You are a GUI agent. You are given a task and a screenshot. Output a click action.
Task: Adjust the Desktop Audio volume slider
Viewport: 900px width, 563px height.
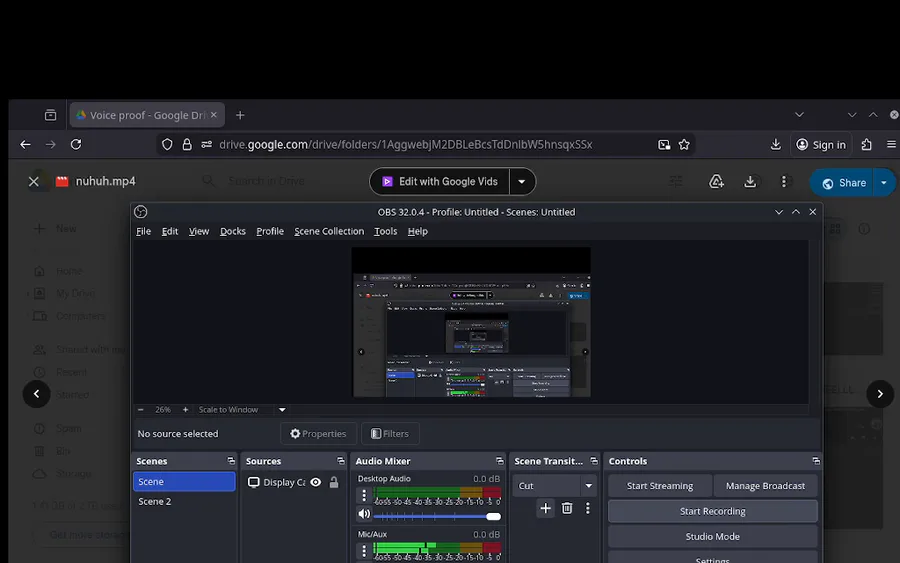(x=437, y=517)
